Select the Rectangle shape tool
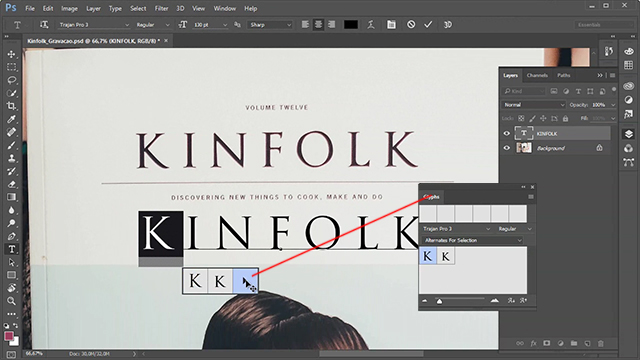Viewport: 640px width, 360px height. [11, 275]
